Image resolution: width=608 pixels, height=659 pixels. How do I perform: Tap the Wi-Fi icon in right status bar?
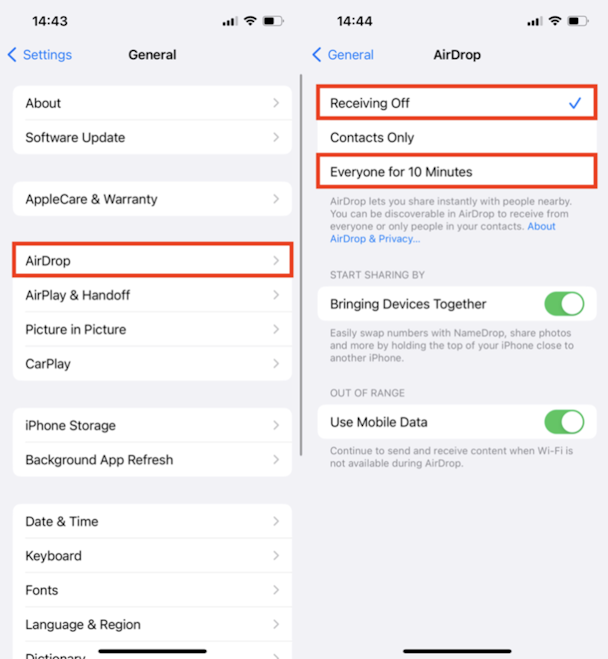click(555, 21)
